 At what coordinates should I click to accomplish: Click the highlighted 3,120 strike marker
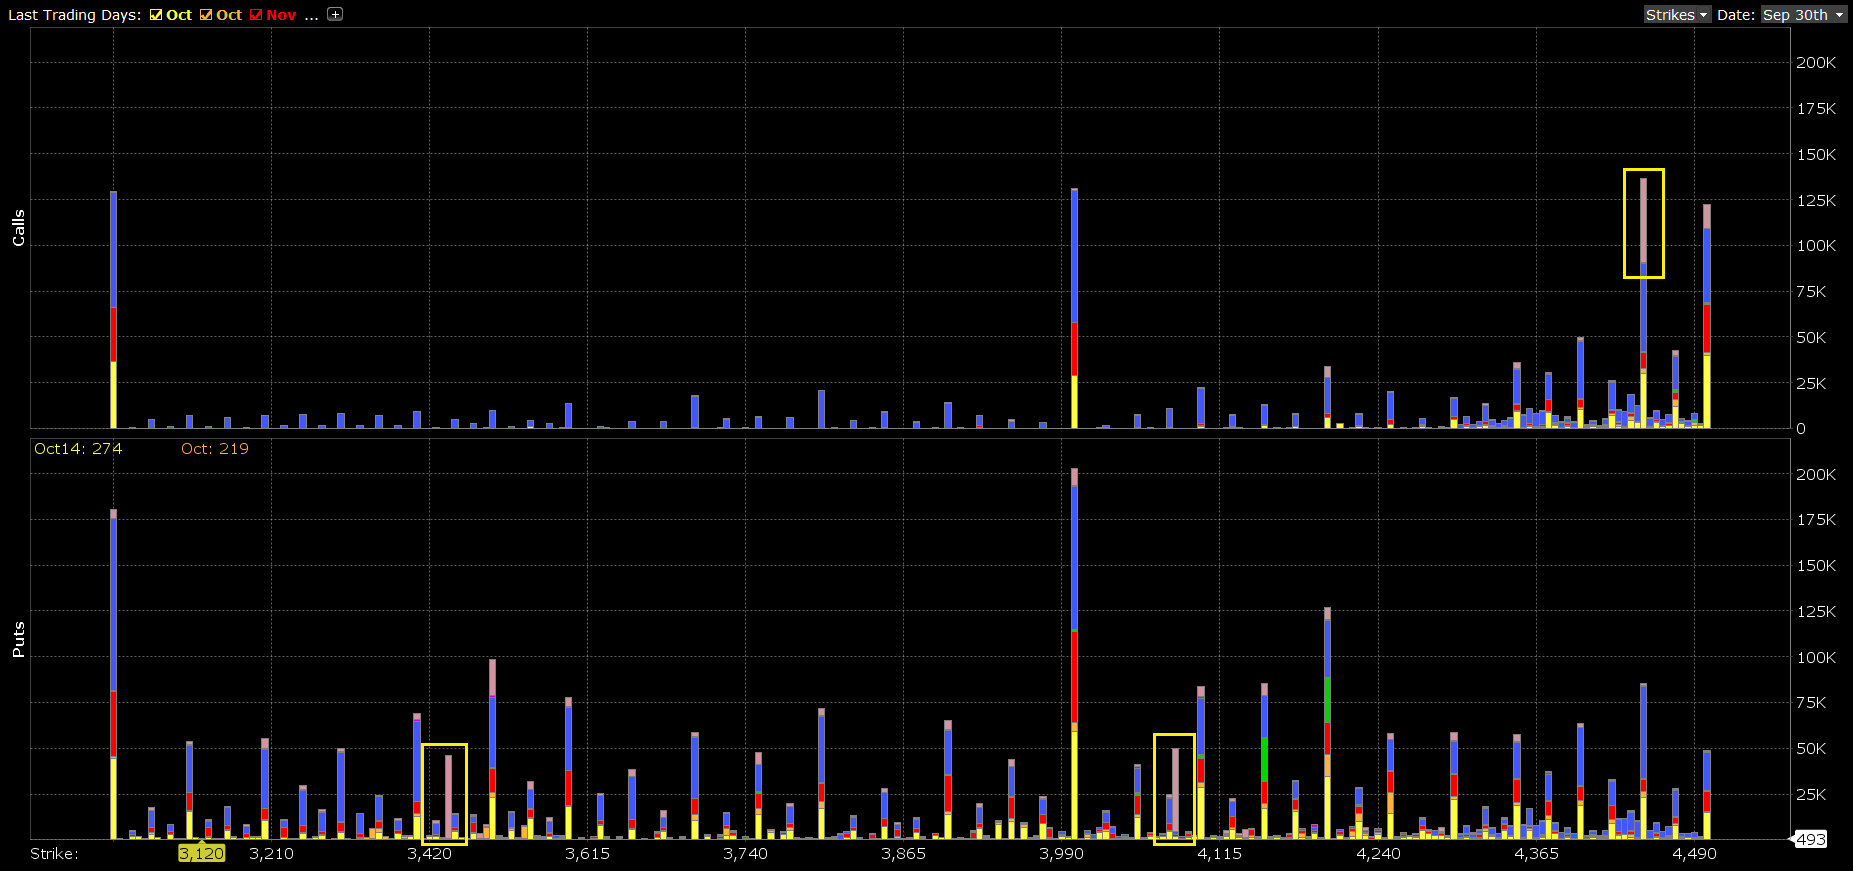pyautogui.click(x=201, y=853)
